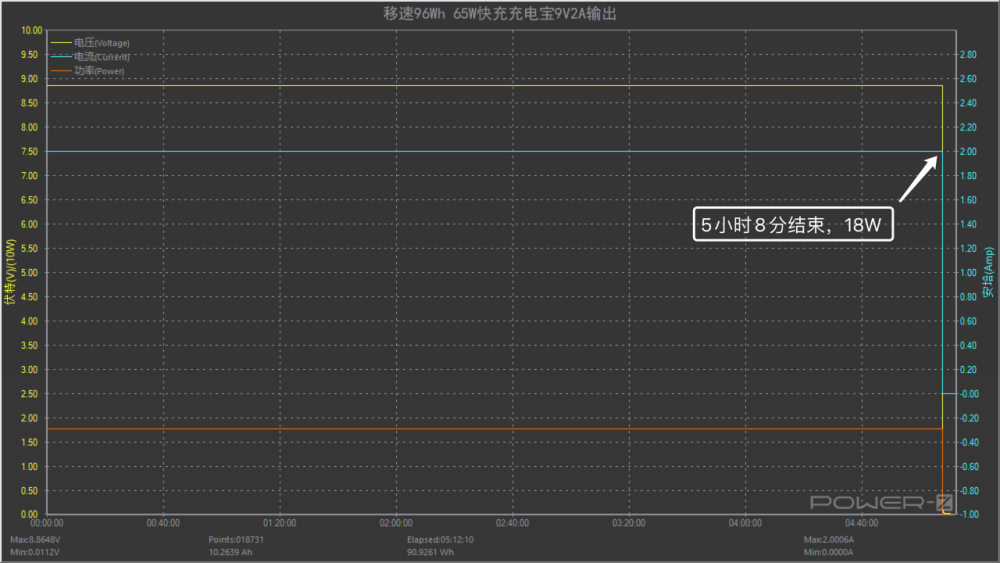
Task: Click the white annotation arrow
Action: 918,179
